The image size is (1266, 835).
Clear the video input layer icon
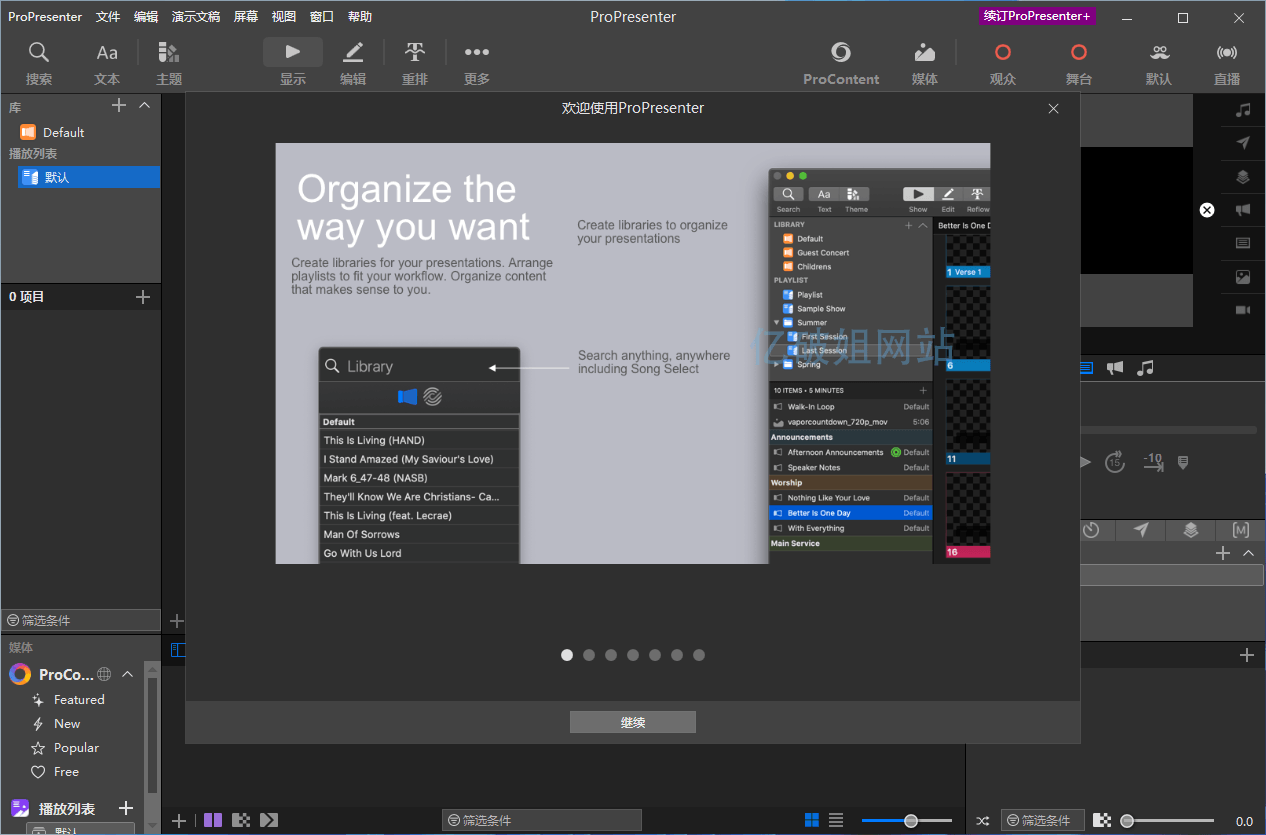click(1243, 310)
